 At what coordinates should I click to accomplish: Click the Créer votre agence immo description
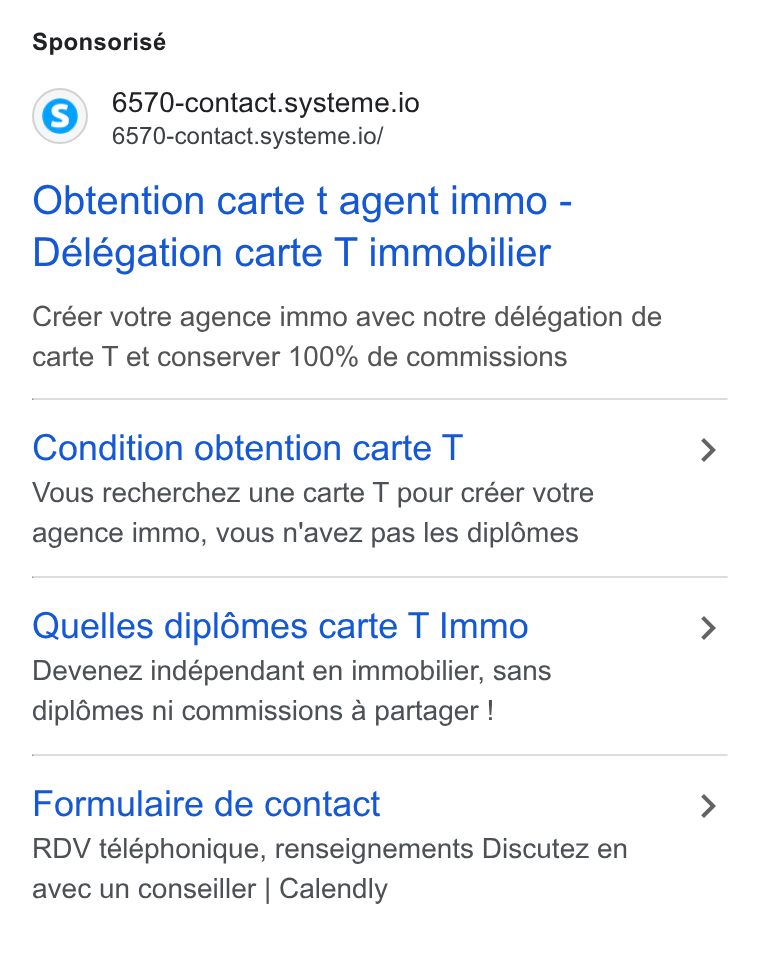(347, 337)
